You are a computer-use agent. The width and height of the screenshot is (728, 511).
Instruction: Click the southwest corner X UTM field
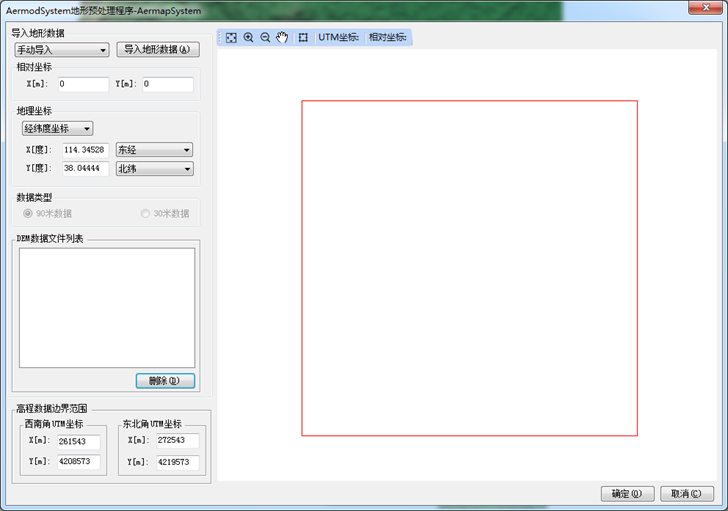[x=78, y=441]
